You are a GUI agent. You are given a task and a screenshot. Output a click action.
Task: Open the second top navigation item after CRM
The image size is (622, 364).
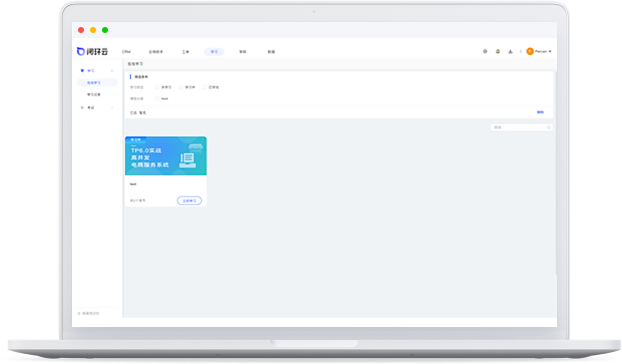tap(156, 52)
